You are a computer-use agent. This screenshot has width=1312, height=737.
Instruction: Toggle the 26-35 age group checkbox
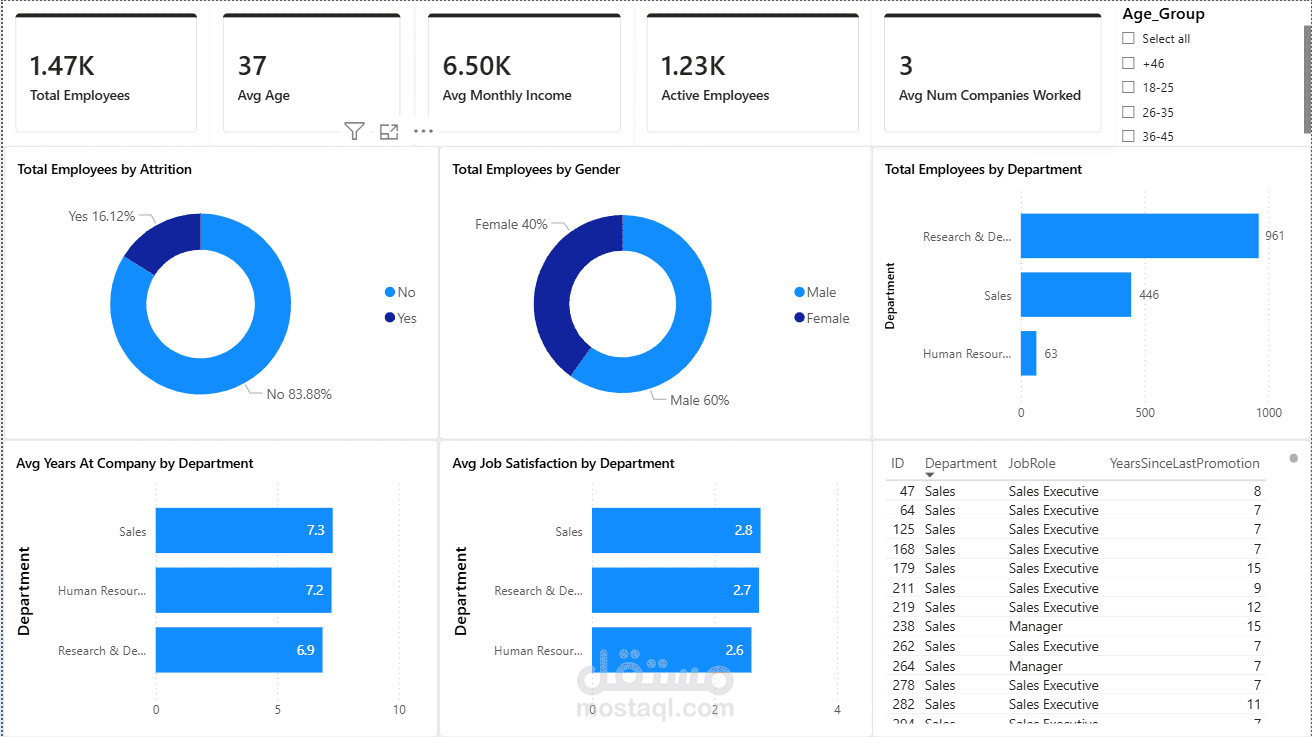coord(1129,112)
